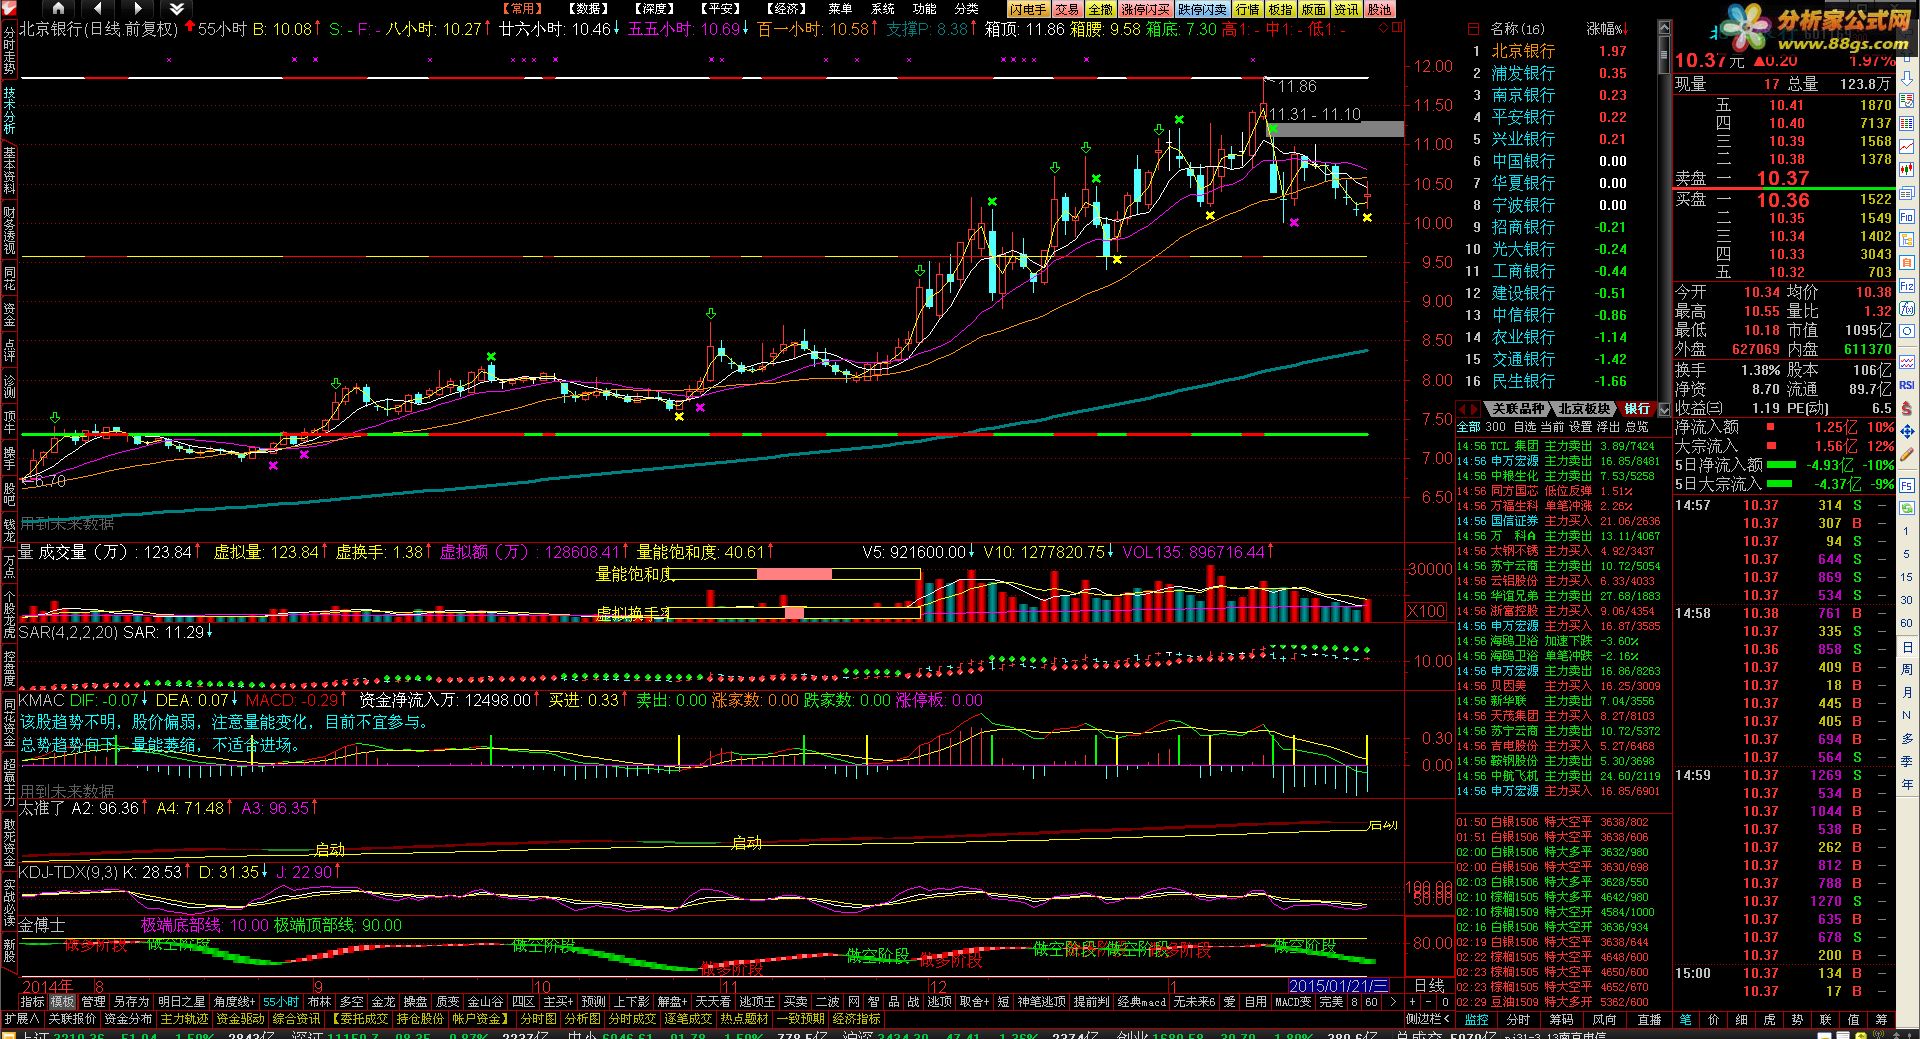Zoom out the chart with the minus button

pos(1428,1001)
